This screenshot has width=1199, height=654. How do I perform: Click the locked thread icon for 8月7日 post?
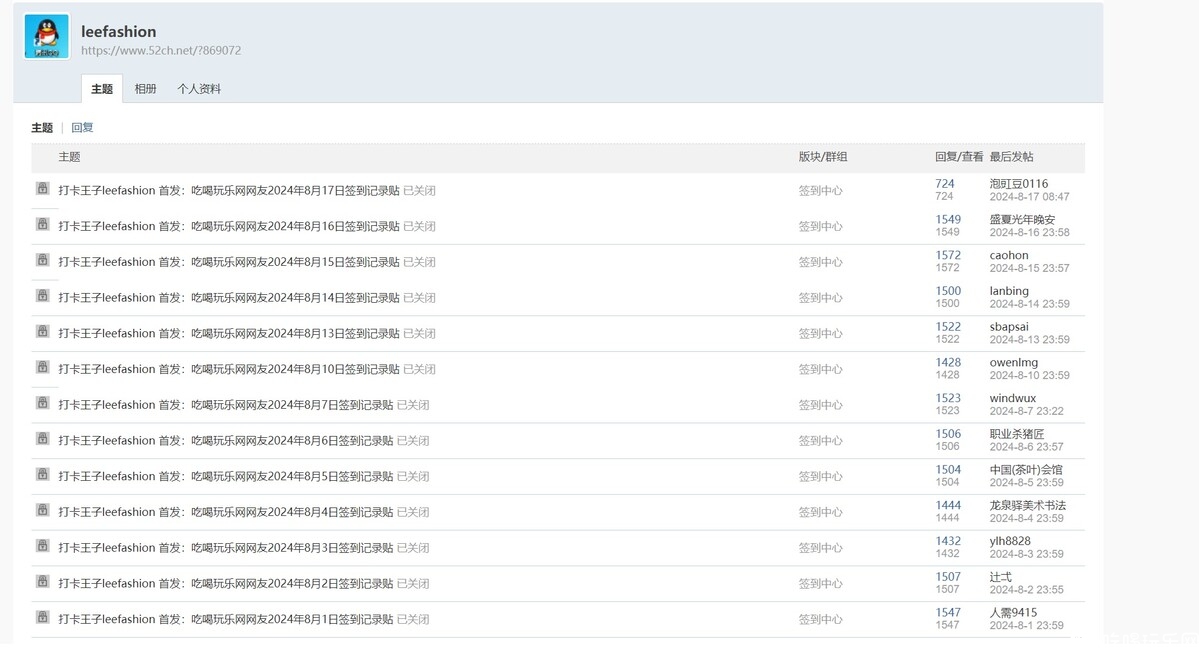point(43,402)
